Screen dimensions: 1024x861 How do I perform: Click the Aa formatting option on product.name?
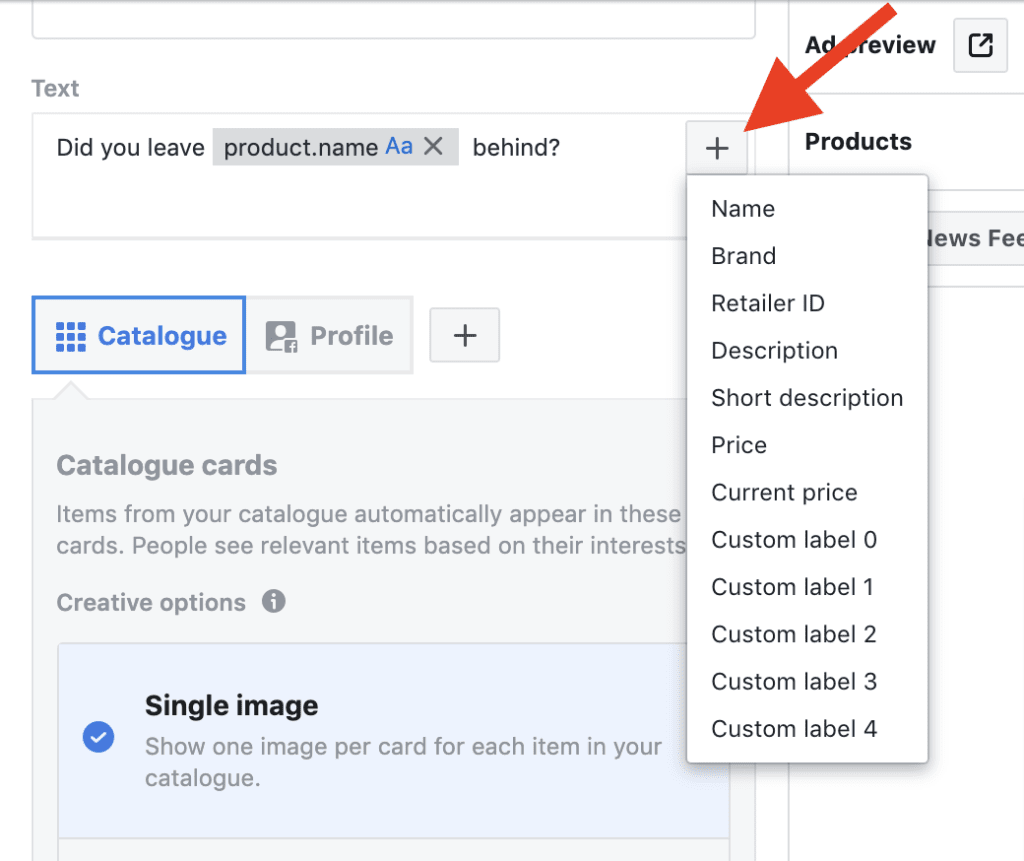pos(399,147)
